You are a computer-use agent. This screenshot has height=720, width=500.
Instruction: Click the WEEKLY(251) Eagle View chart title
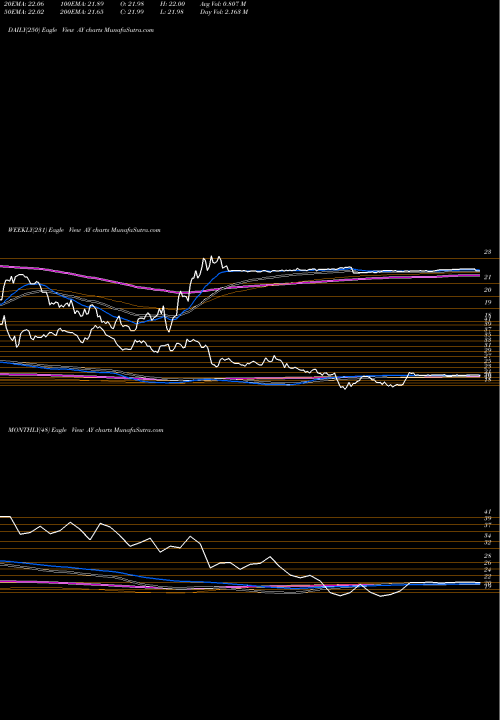(x=84, y=230)
